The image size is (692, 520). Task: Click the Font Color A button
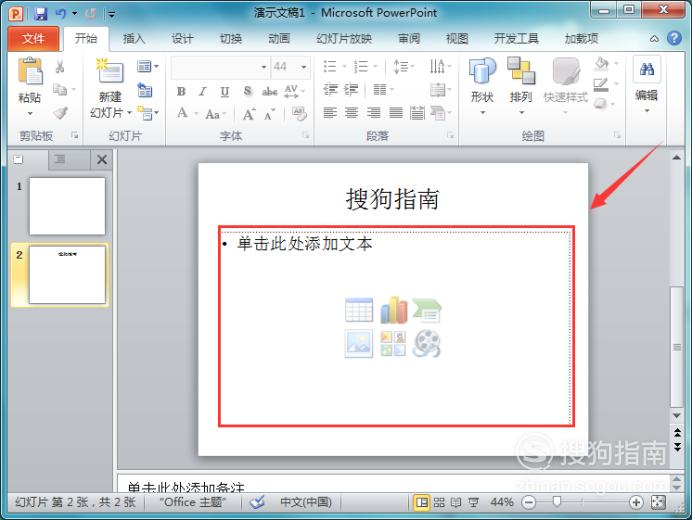coord(182,113)
